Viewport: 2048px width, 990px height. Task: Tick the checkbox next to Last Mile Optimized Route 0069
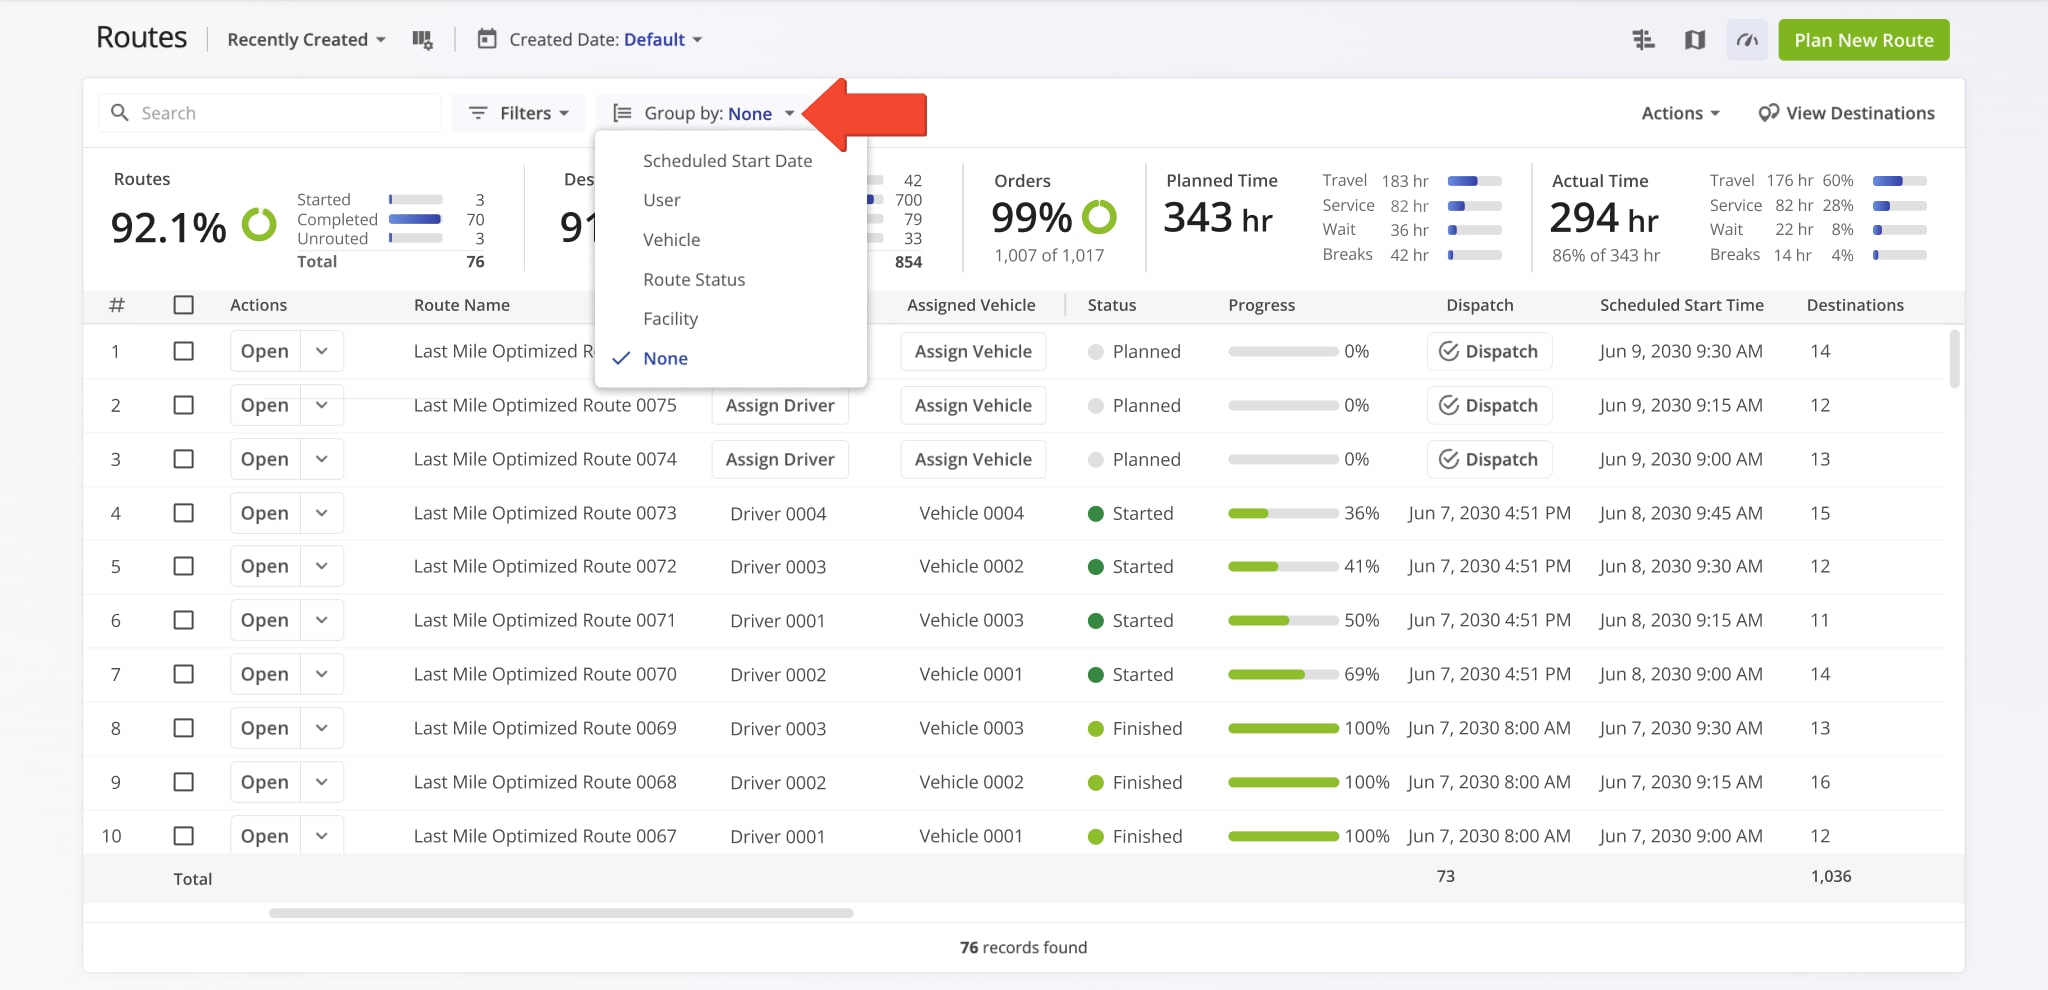(184, 727)
